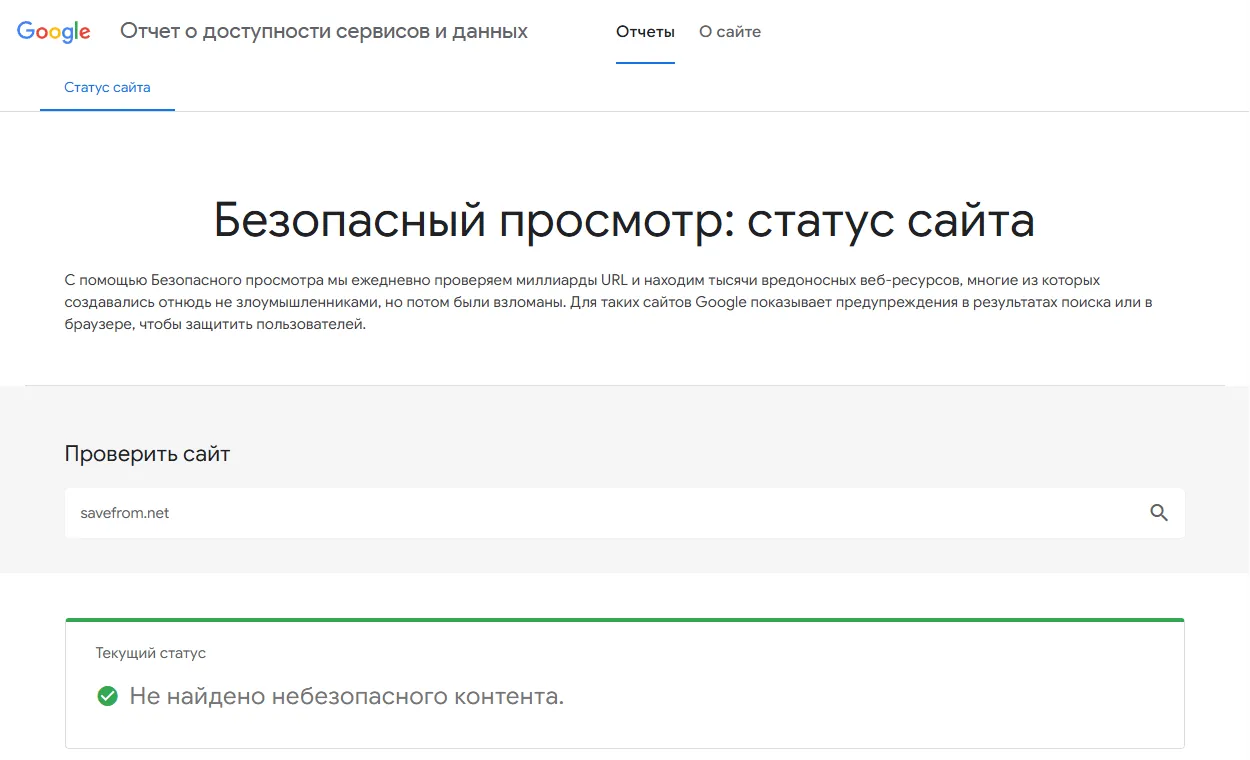Image resolution: width=1250 pixels, height=760 pixels.
Task: Click the description paragraph about Безопасного просмотра
Action: (x=608, y=302)
